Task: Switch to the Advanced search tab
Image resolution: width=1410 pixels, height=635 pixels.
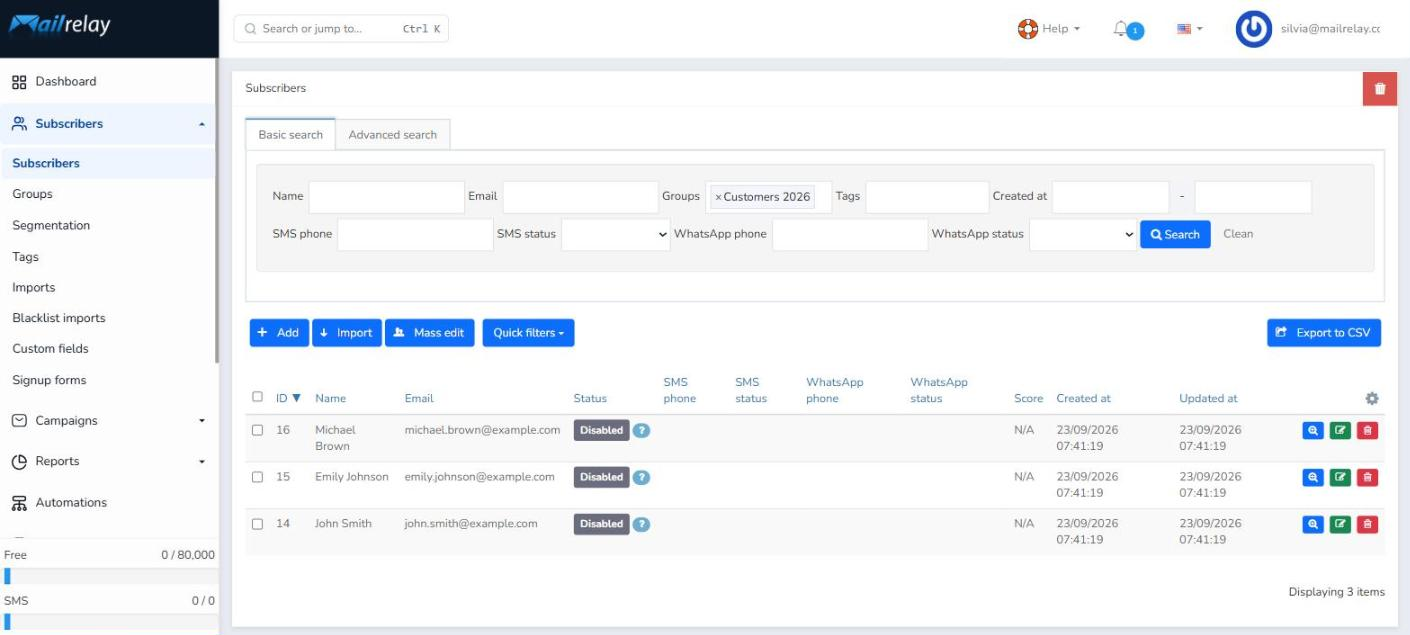Action: [x=393, y=135]
